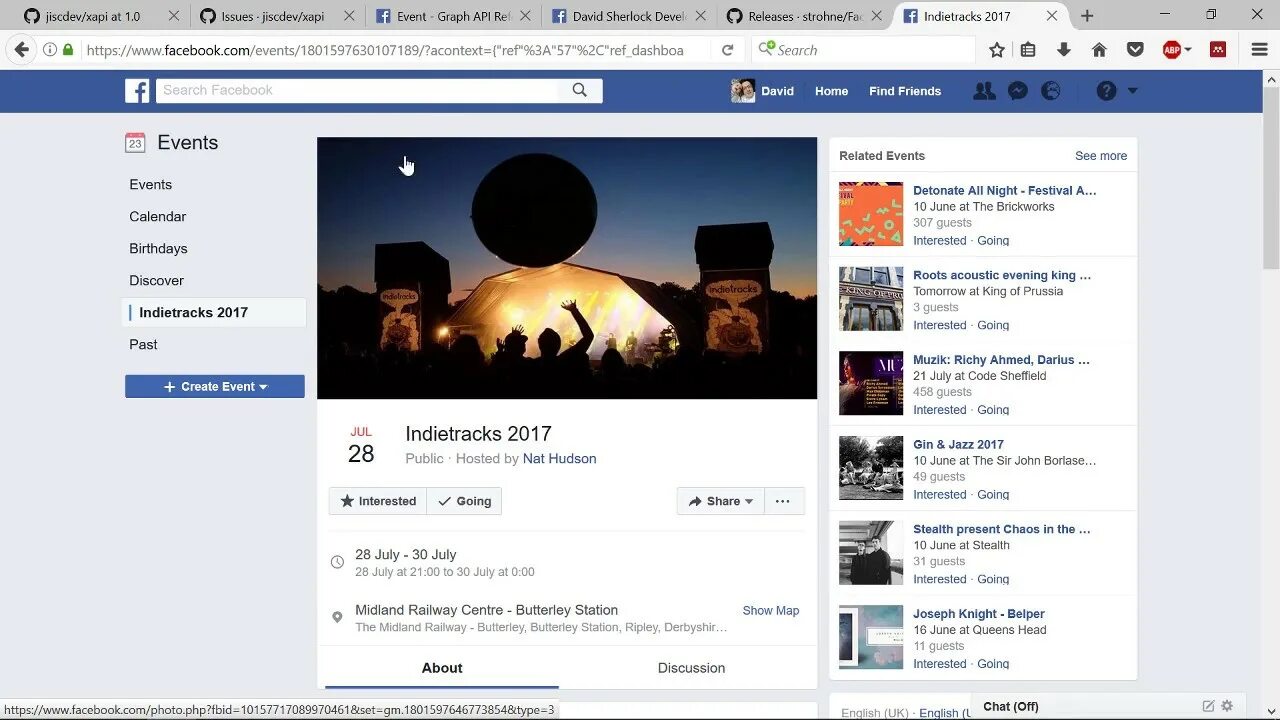Open Past in the left sidebar

[143, 344]
